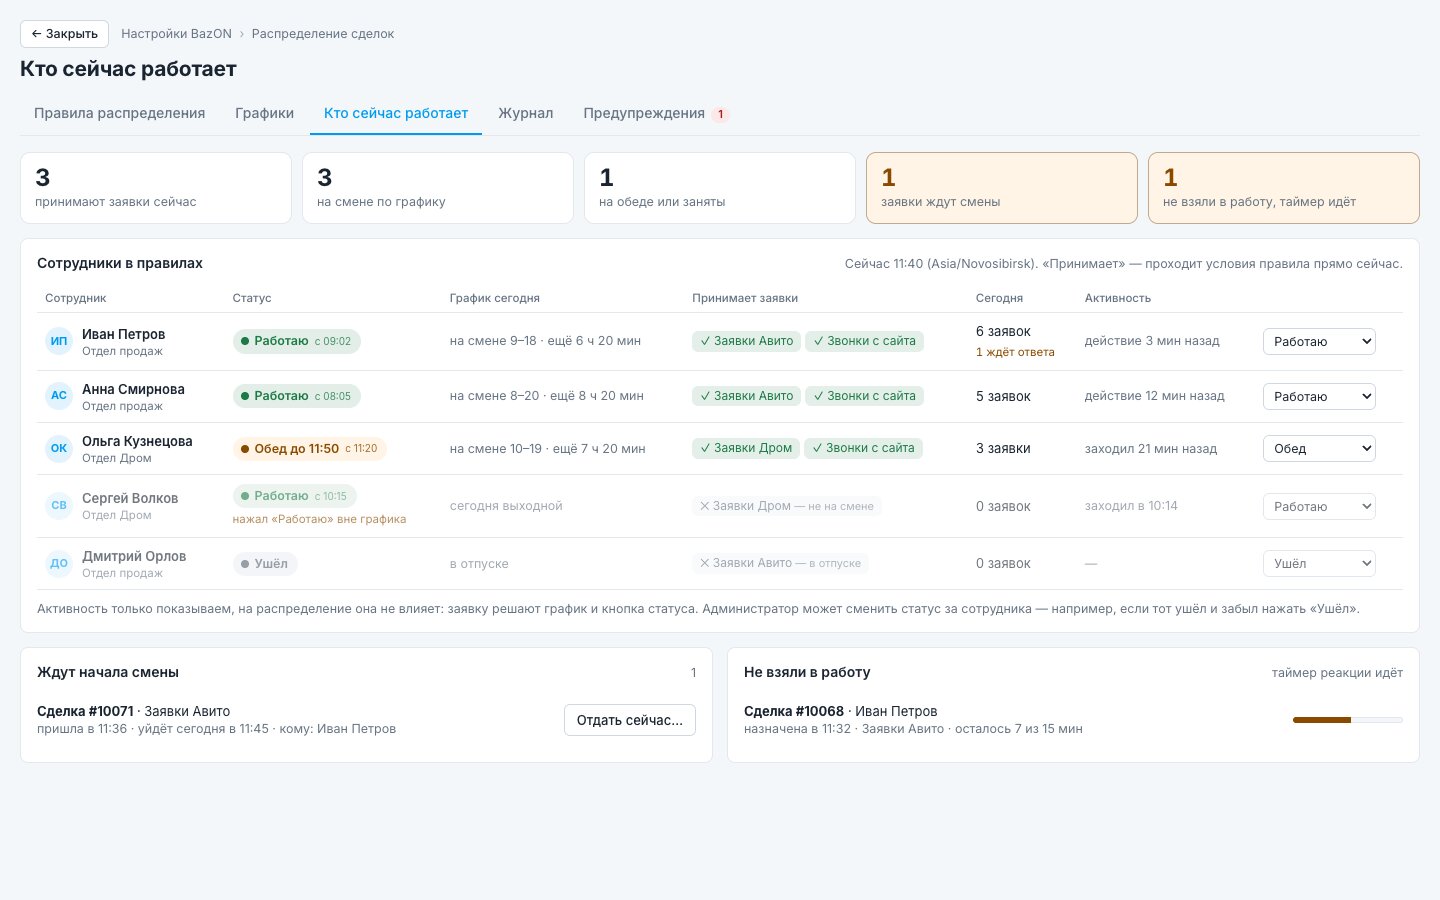
Task: Open Анна Смирнова's status dropdown
Action: pos(1319,397)
